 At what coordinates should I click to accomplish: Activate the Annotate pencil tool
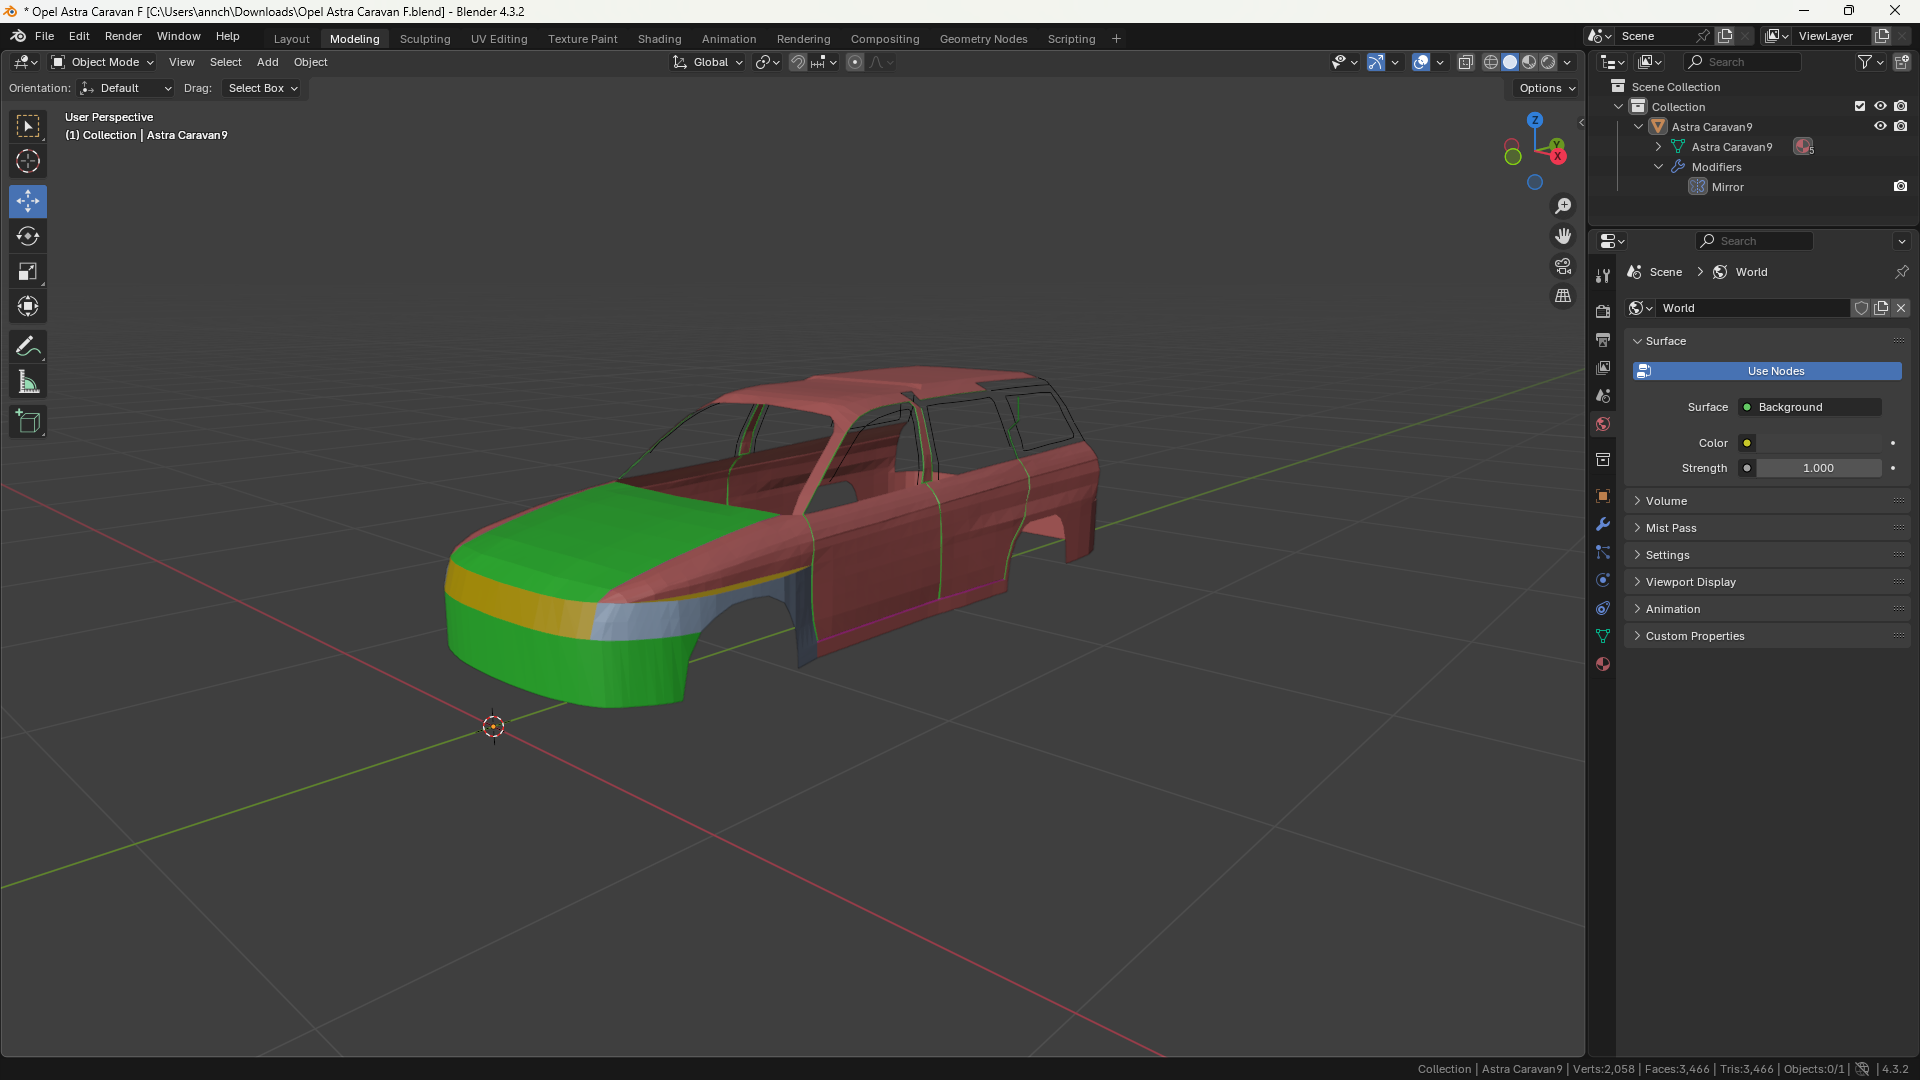coord(28,347)
